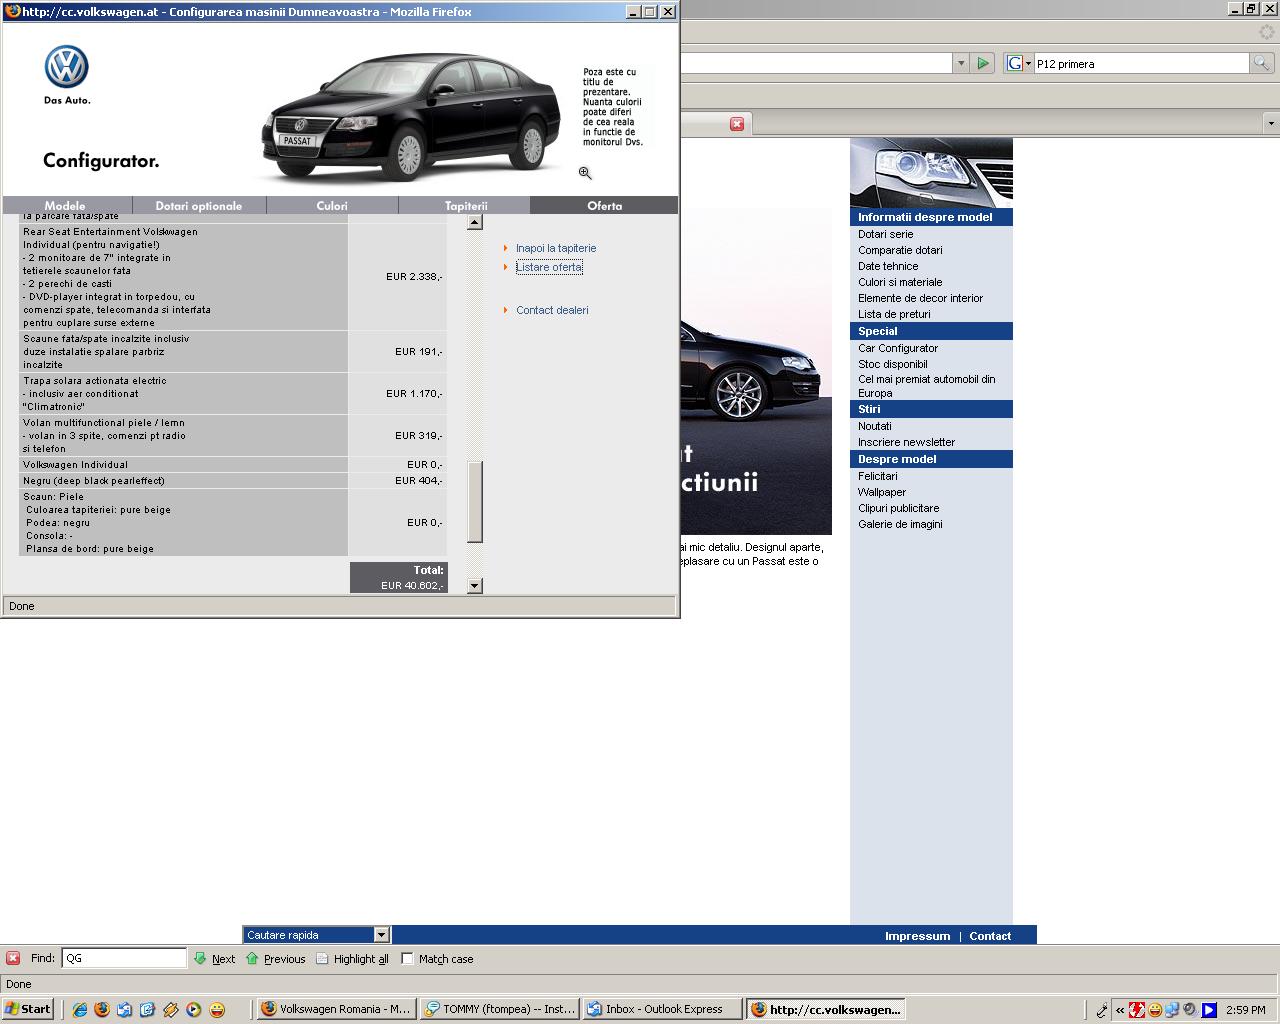Click the search magnifier button next to P12 primera
This screenshot has height=1024, width=1280.
click(1262, 63)
